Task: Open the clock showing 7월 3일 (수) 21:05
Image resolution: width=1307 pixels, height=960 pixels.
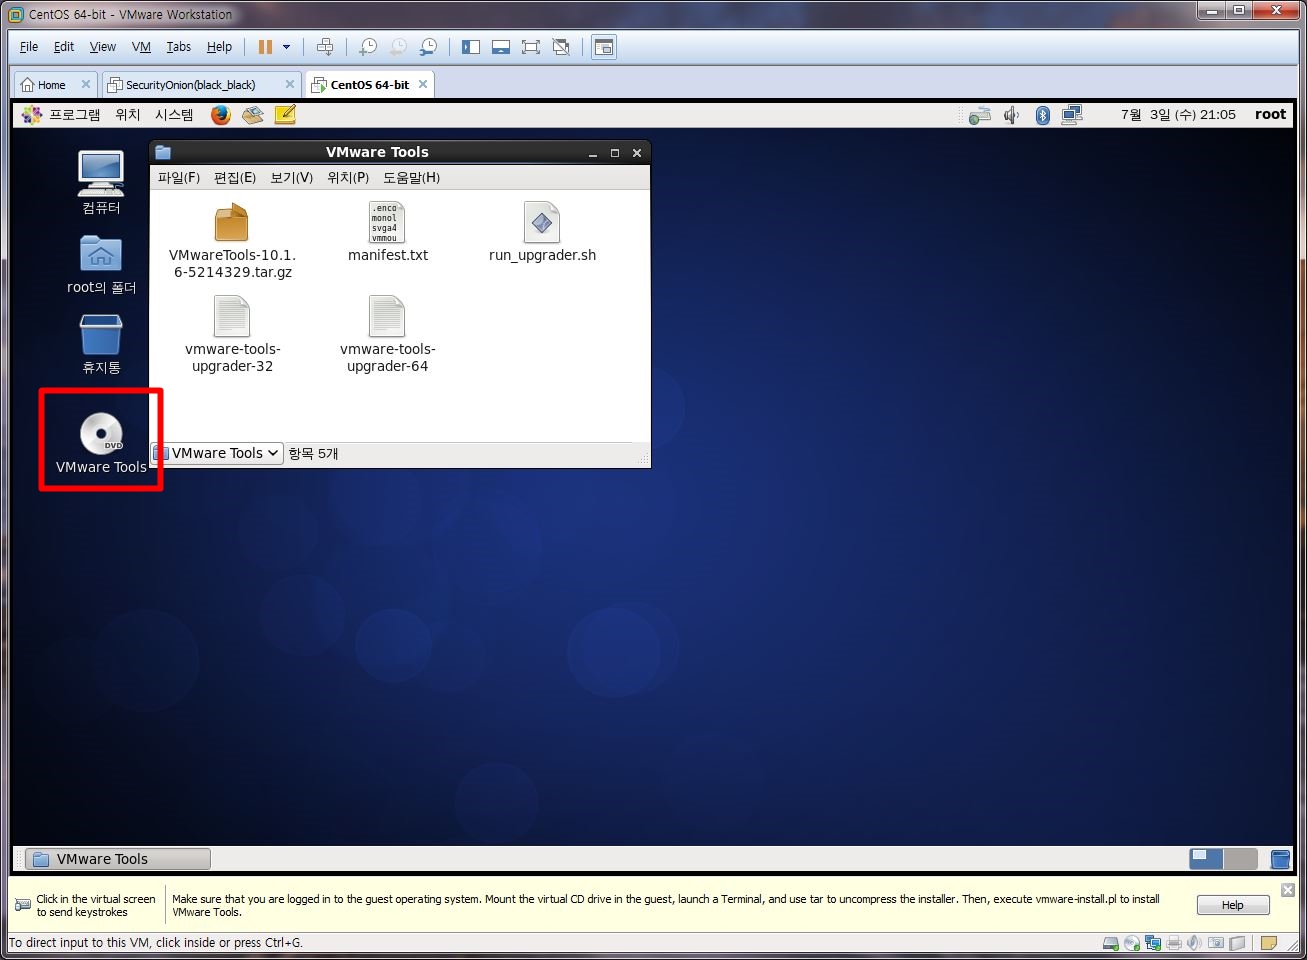Action: pos(1178,115)
